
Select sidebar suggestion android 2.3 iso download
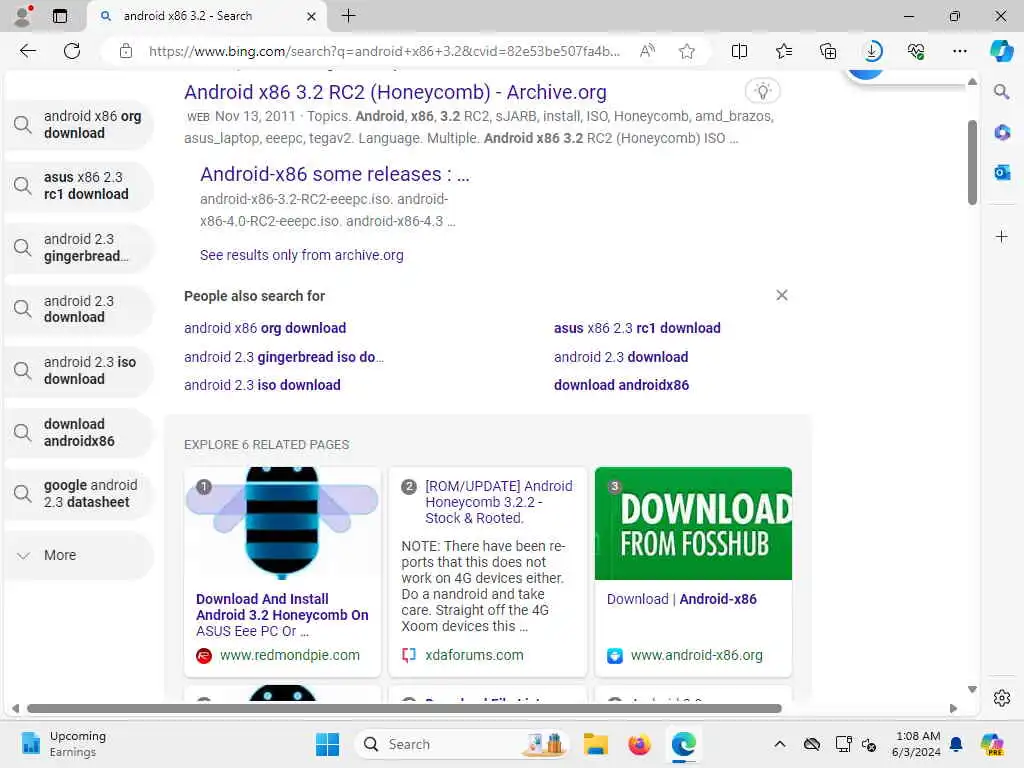coord(78,370)
